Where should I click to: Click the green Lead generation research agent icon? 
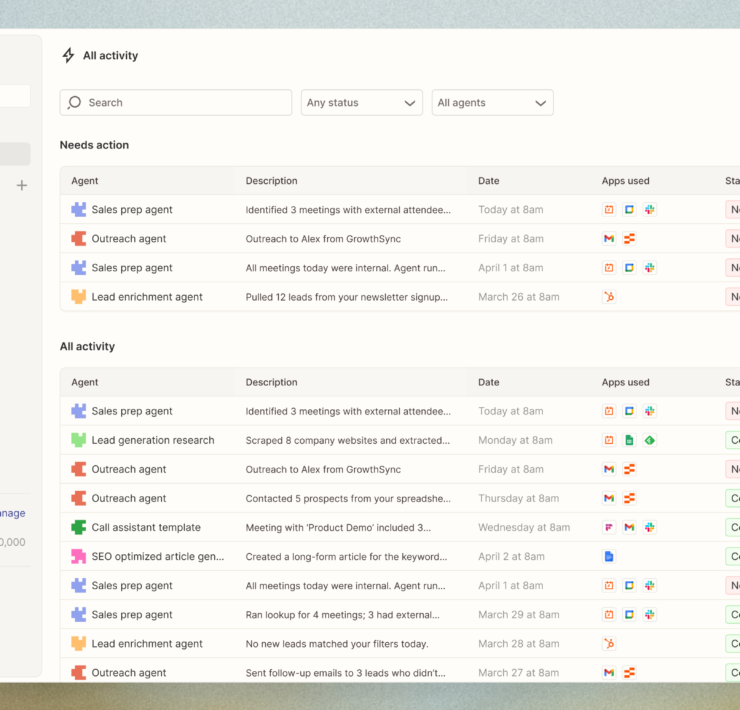point(78,440)
